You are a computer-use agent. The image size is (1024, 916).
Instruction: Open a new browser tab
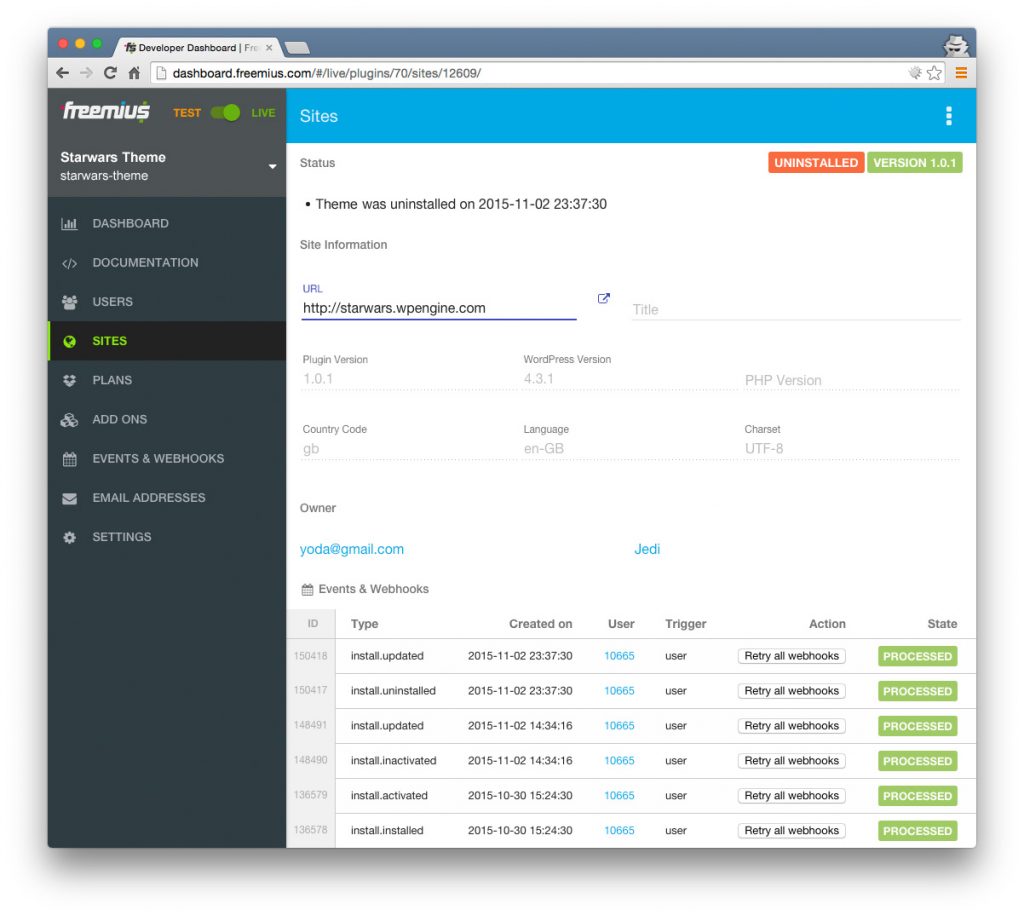(297, 48)
